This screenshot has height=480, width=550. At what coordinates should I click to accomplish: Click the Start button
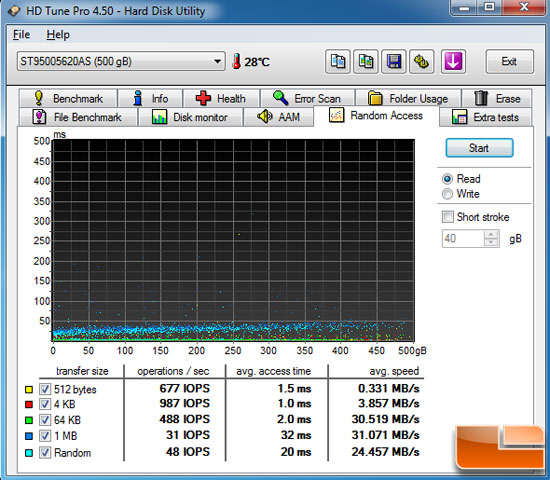click(479, 148)
